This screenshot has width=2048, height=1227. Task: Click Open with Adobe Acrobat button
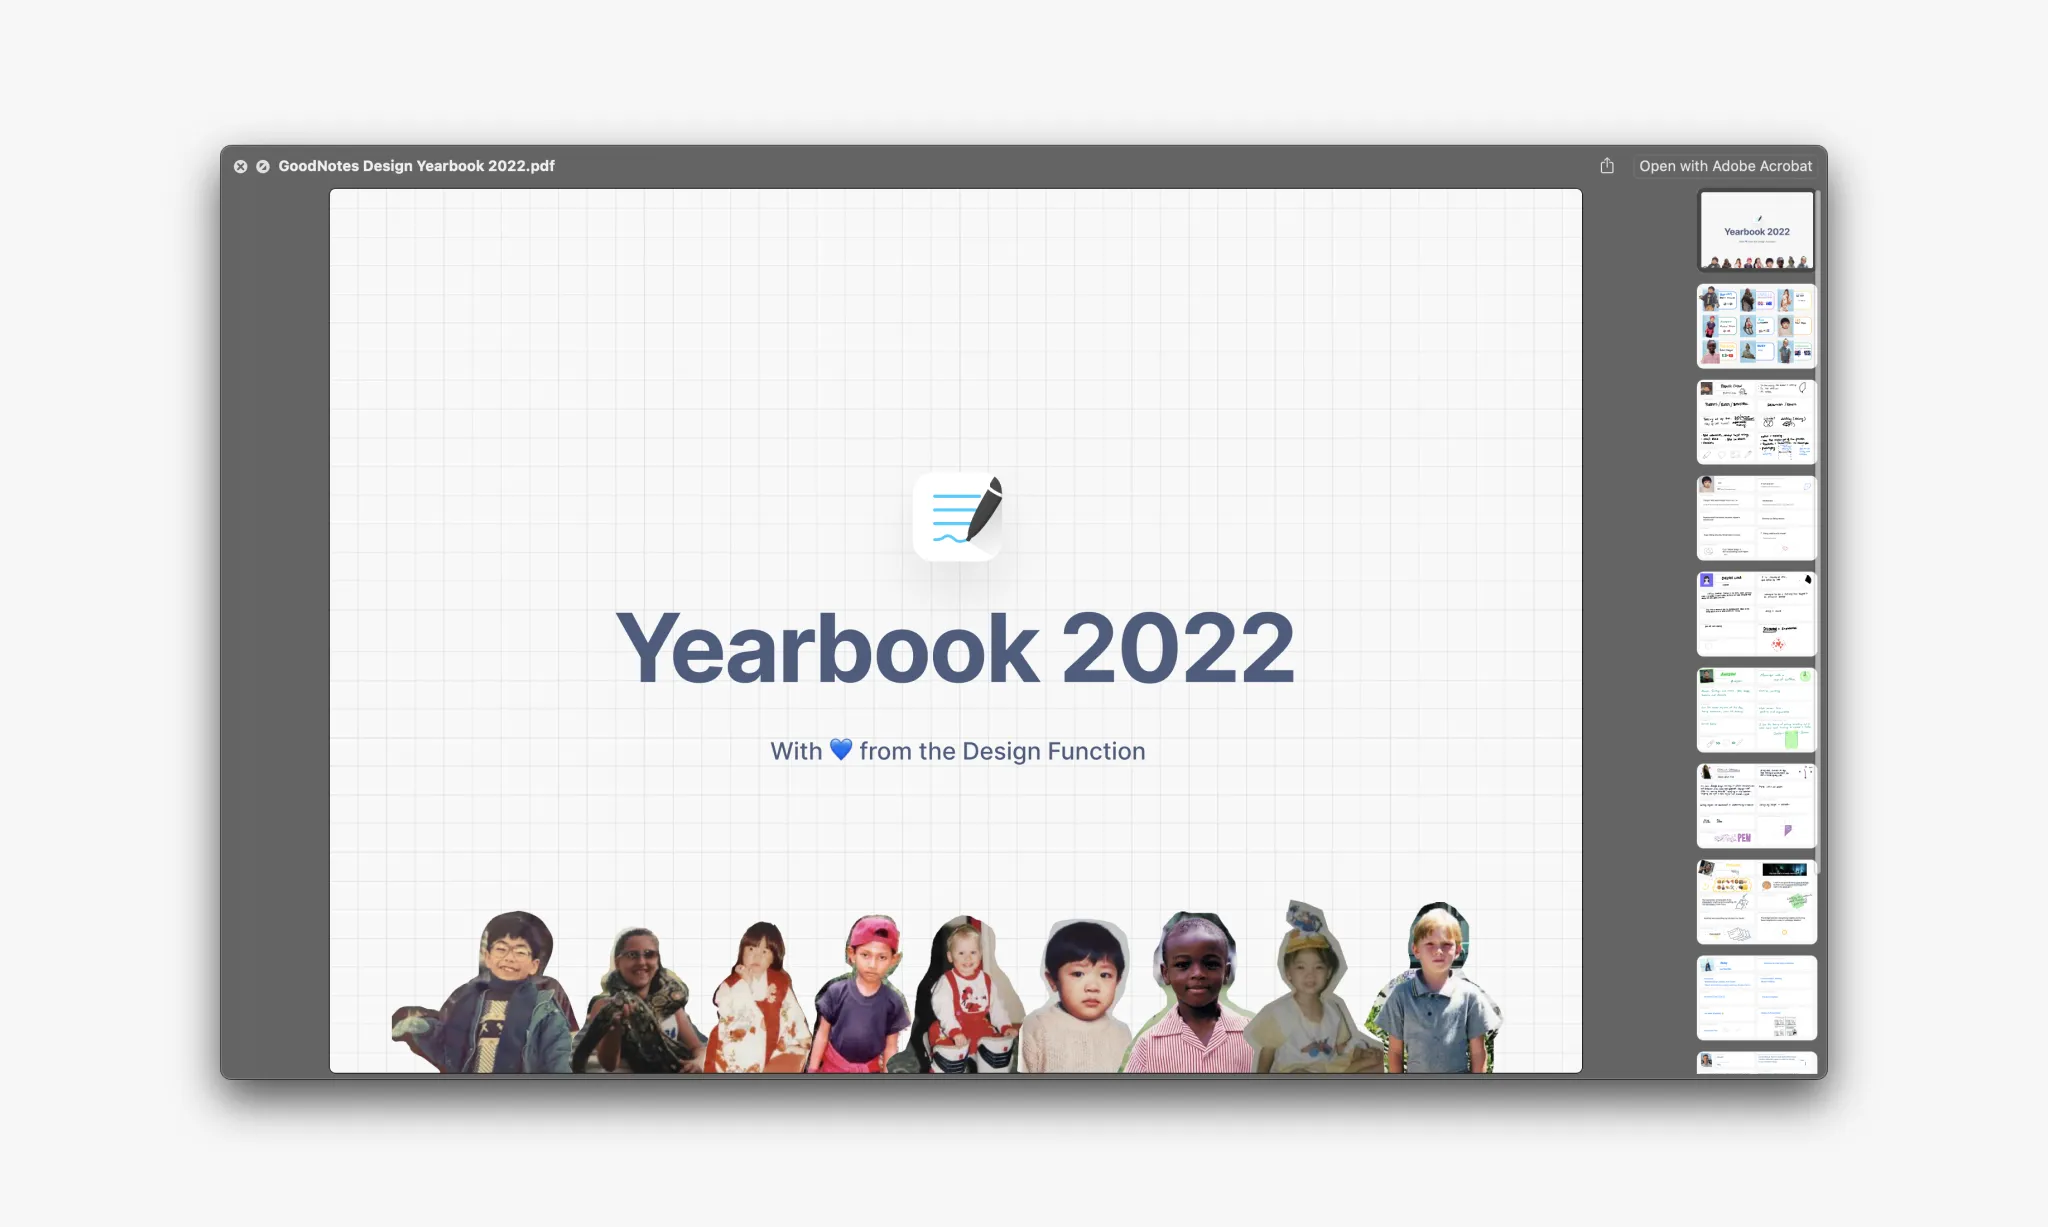[1725, 166]
